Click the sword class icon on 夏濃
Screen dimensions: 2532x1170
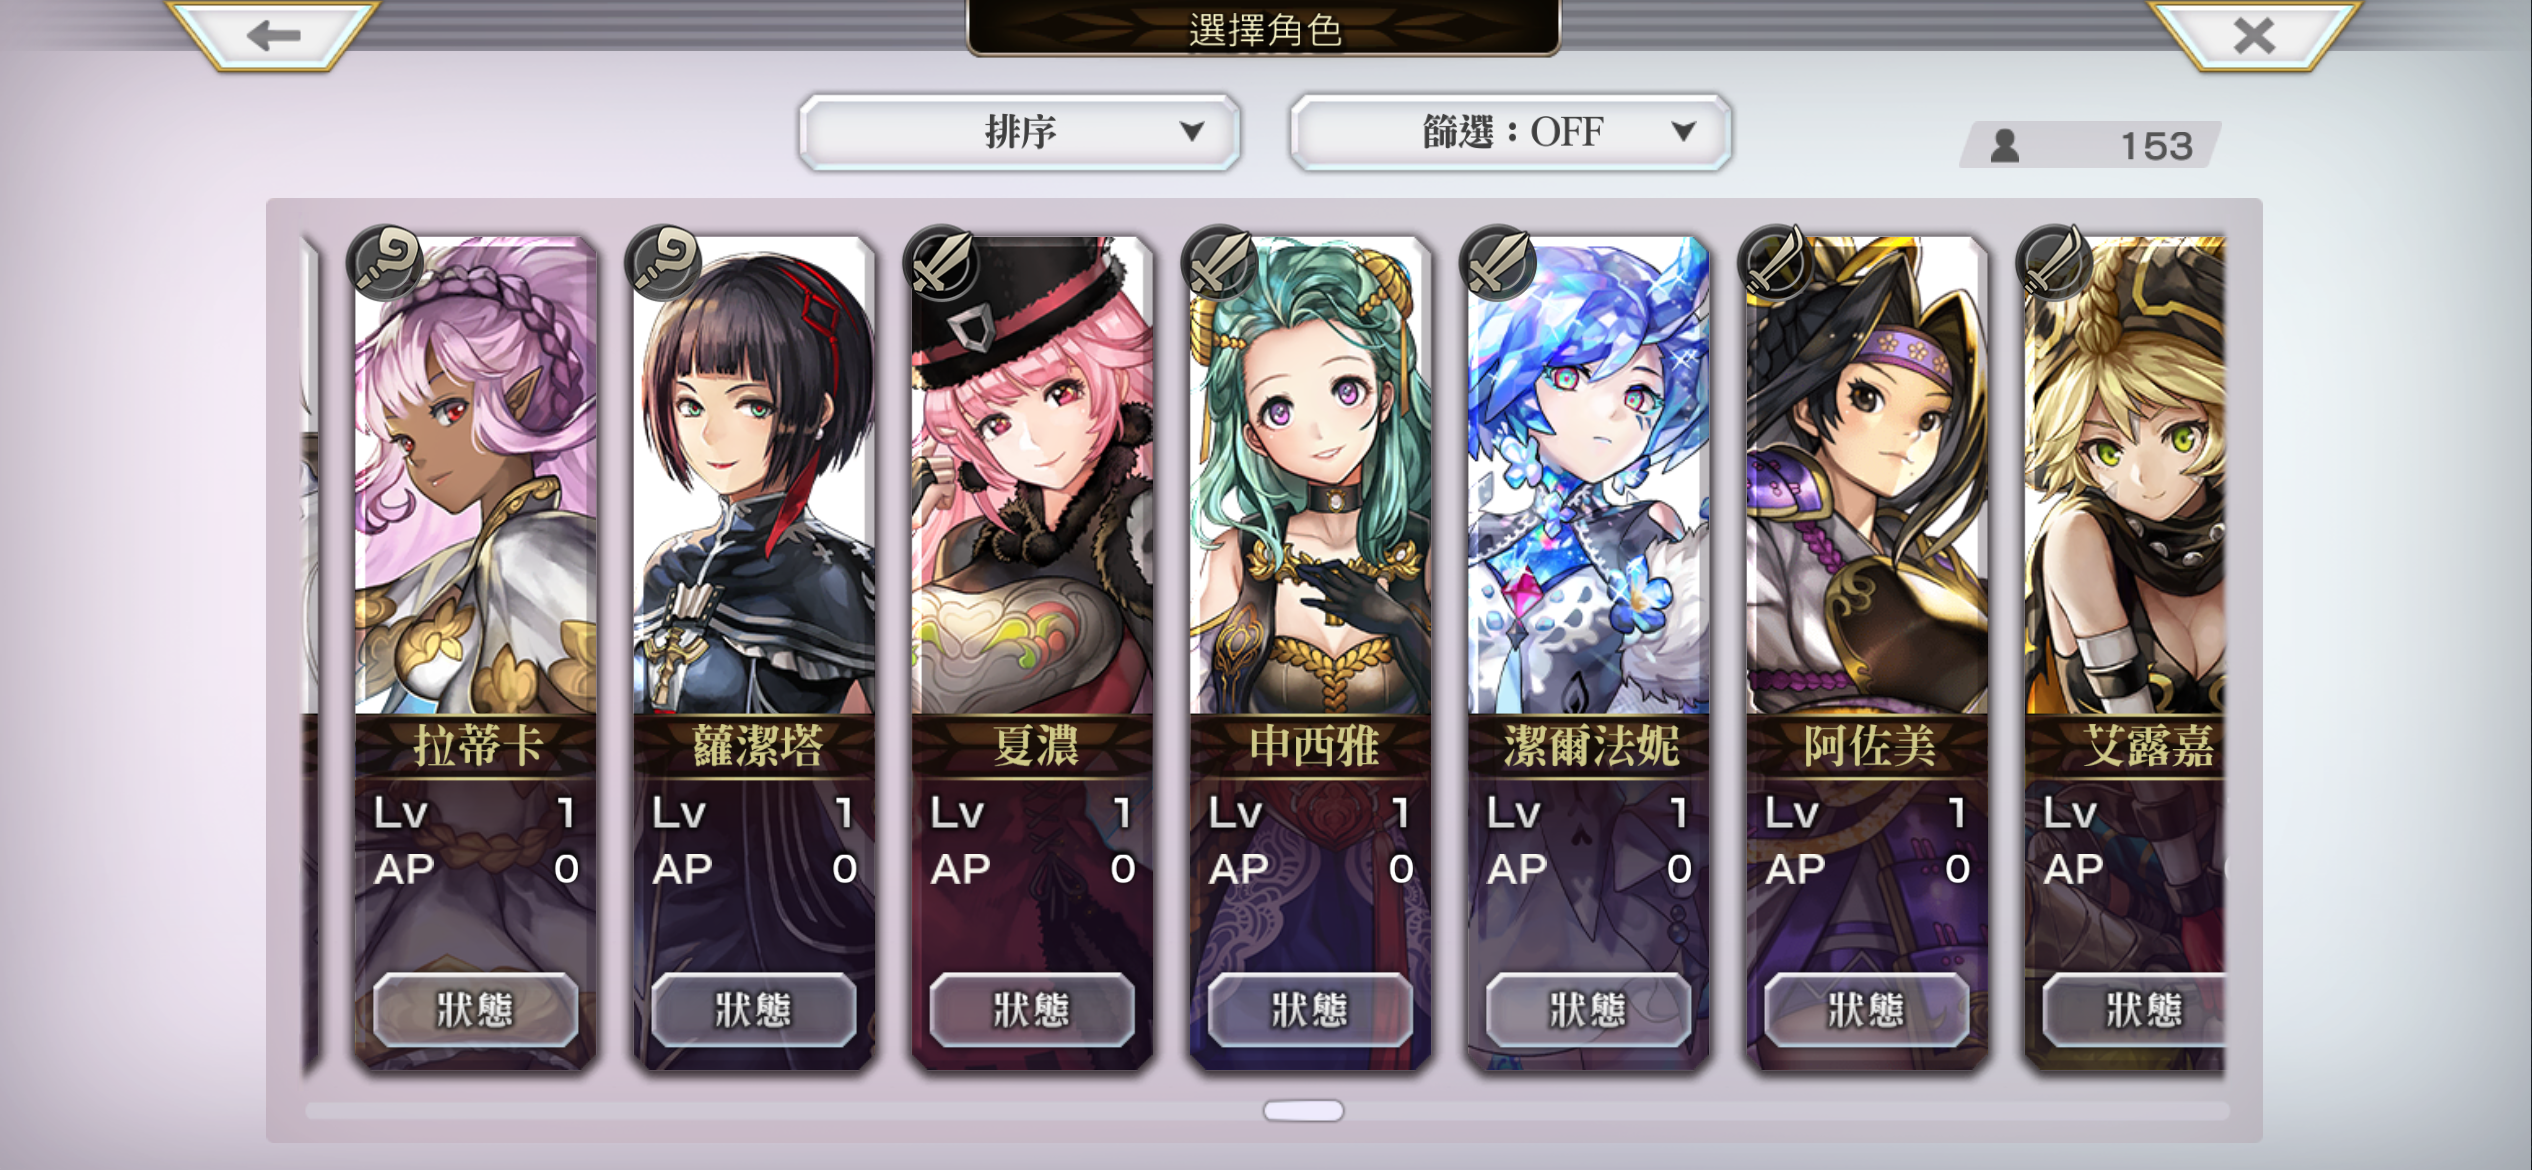(x=941, y=263)
